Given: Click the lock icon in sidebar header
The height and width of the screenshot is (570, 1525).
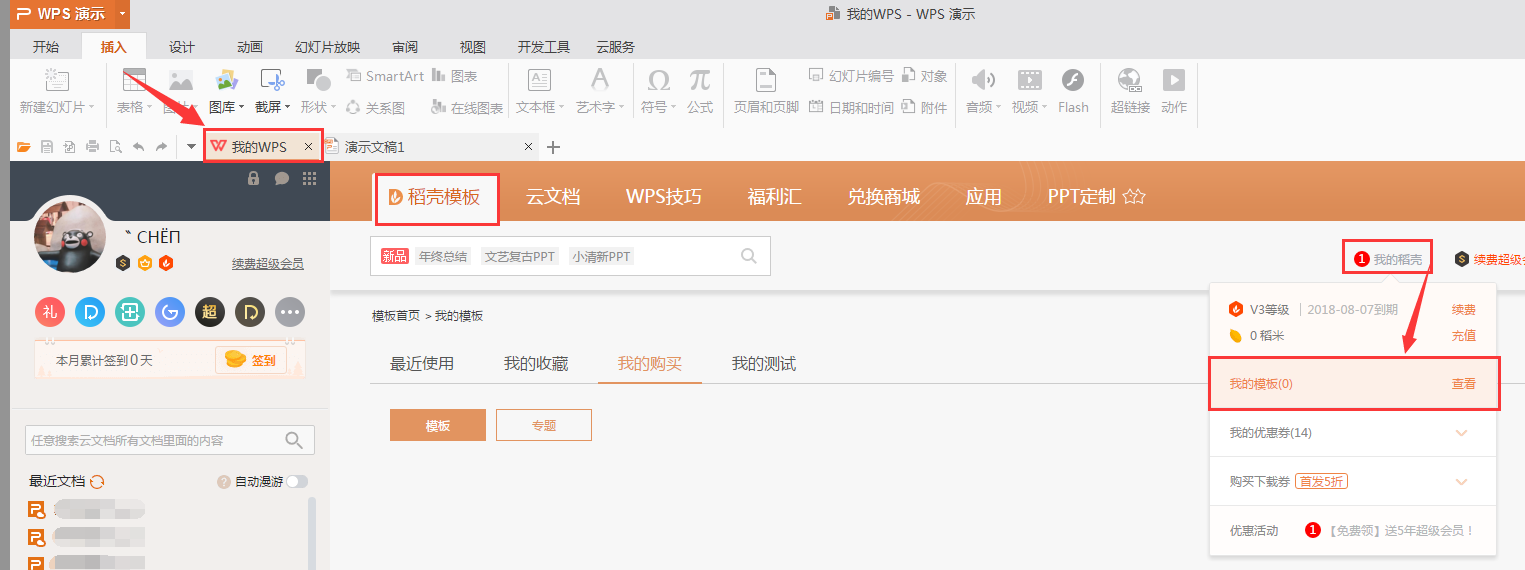Looking at the screenshot, I should (x=254, y=178).
